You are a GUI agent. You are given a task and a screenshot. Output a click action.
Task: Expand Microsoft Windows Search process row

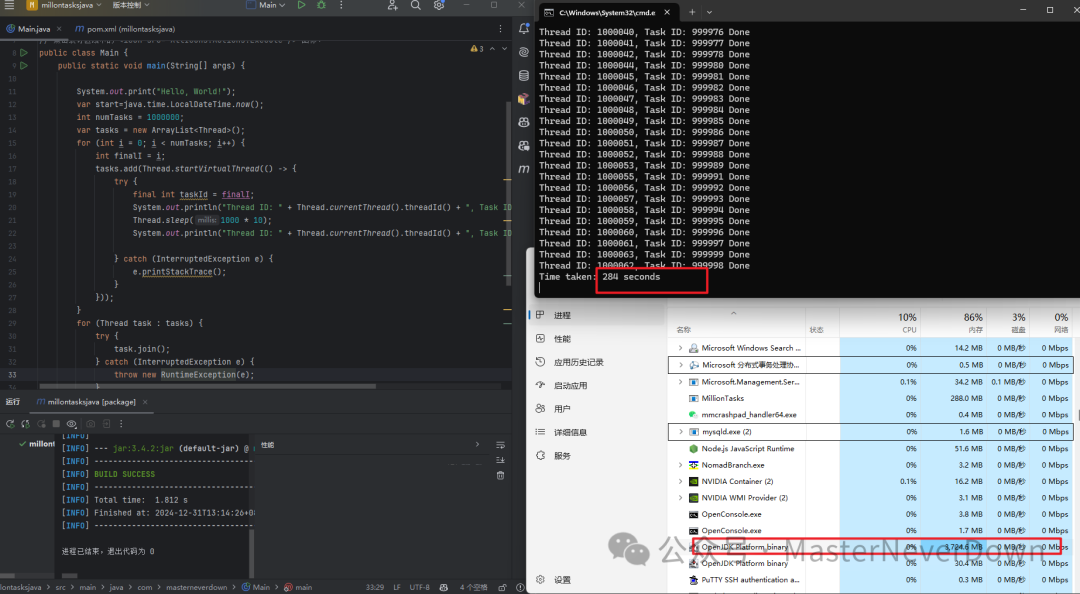coord(681,348)
